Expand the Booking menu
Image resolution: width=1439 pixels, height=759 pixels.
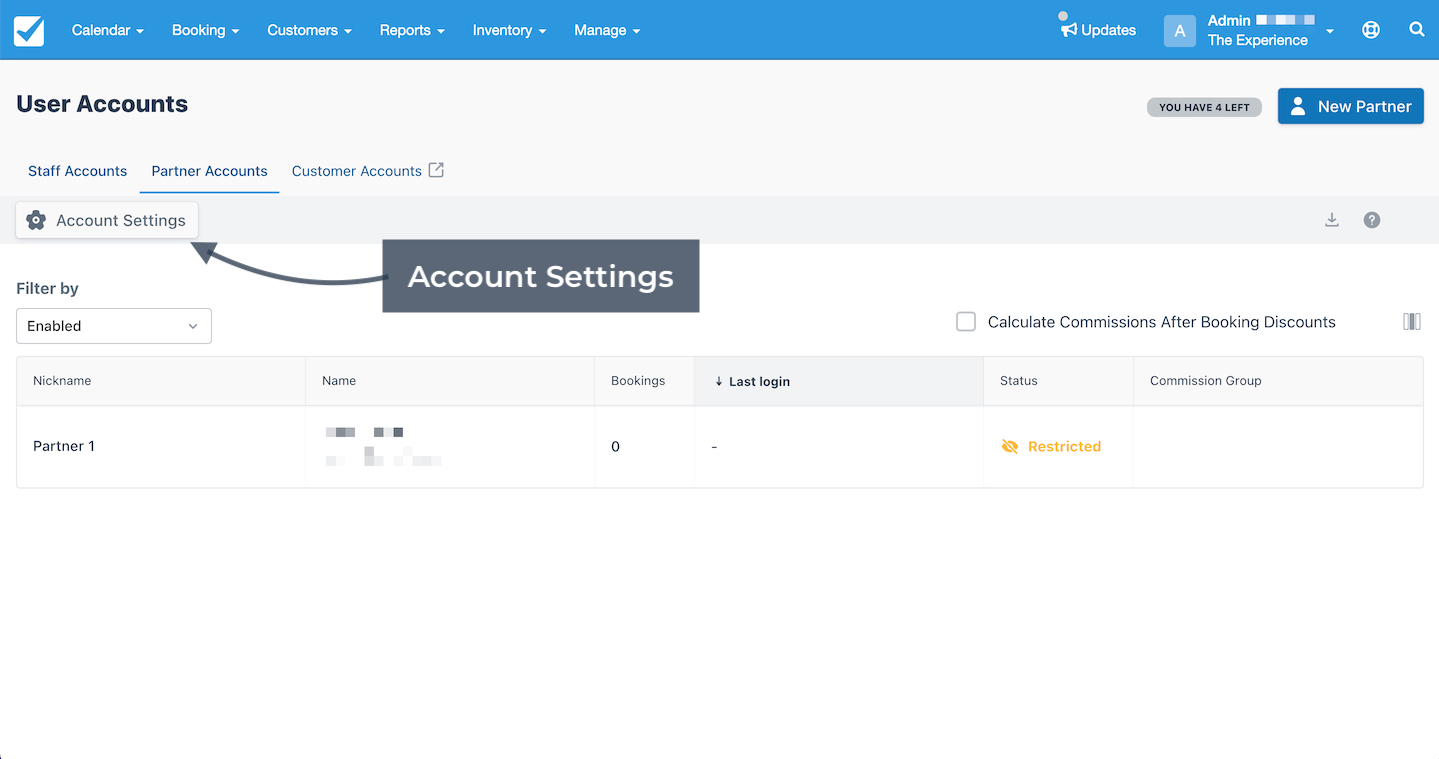coord(206,30)
